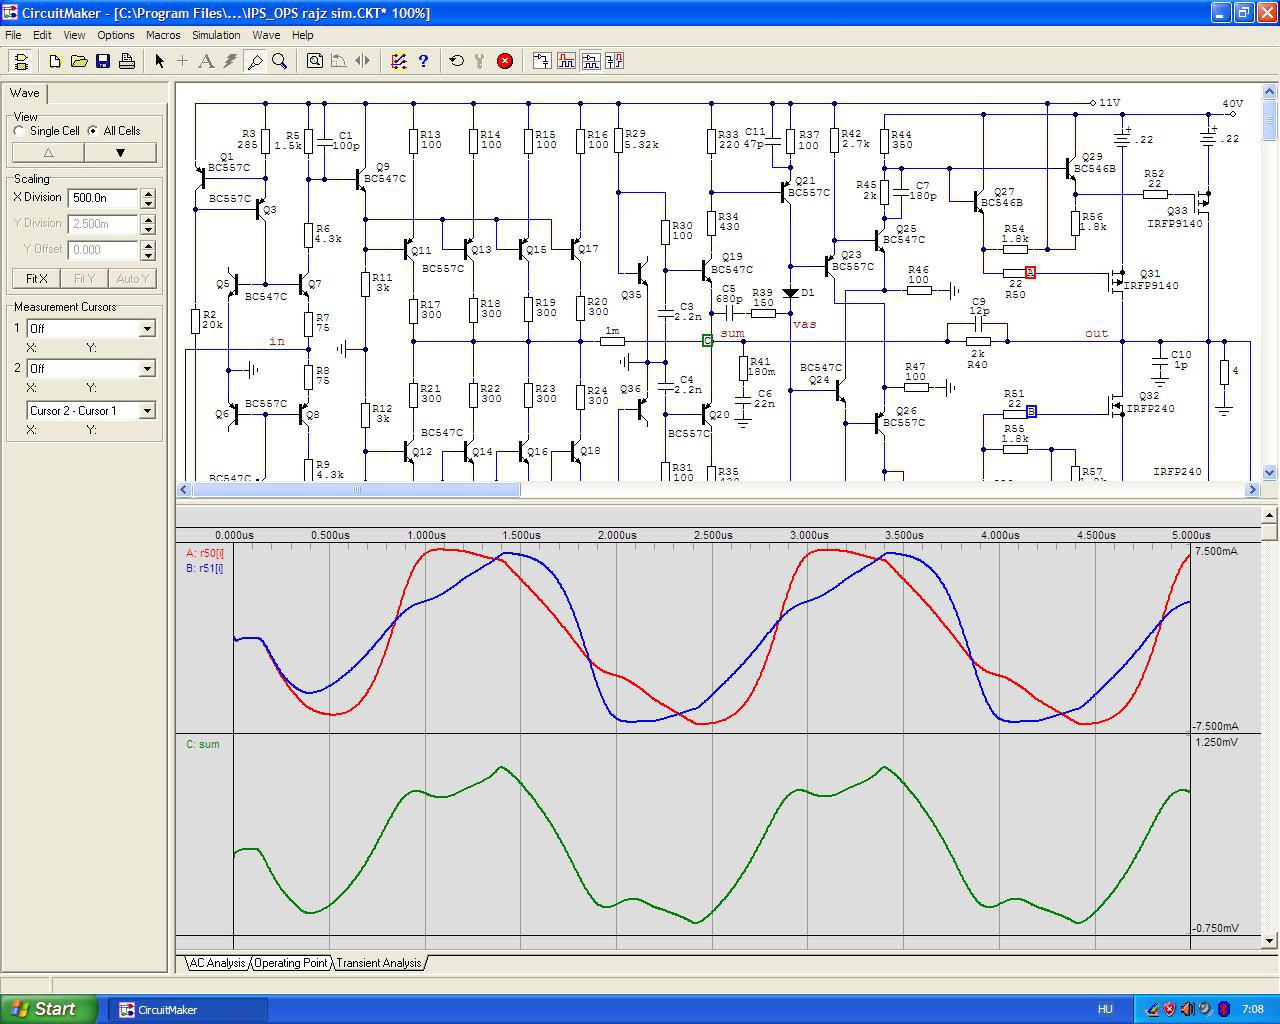Click the arrow selection tool
The width and height of the screenshot is (1280, 1024).
(x=159, y=61)
